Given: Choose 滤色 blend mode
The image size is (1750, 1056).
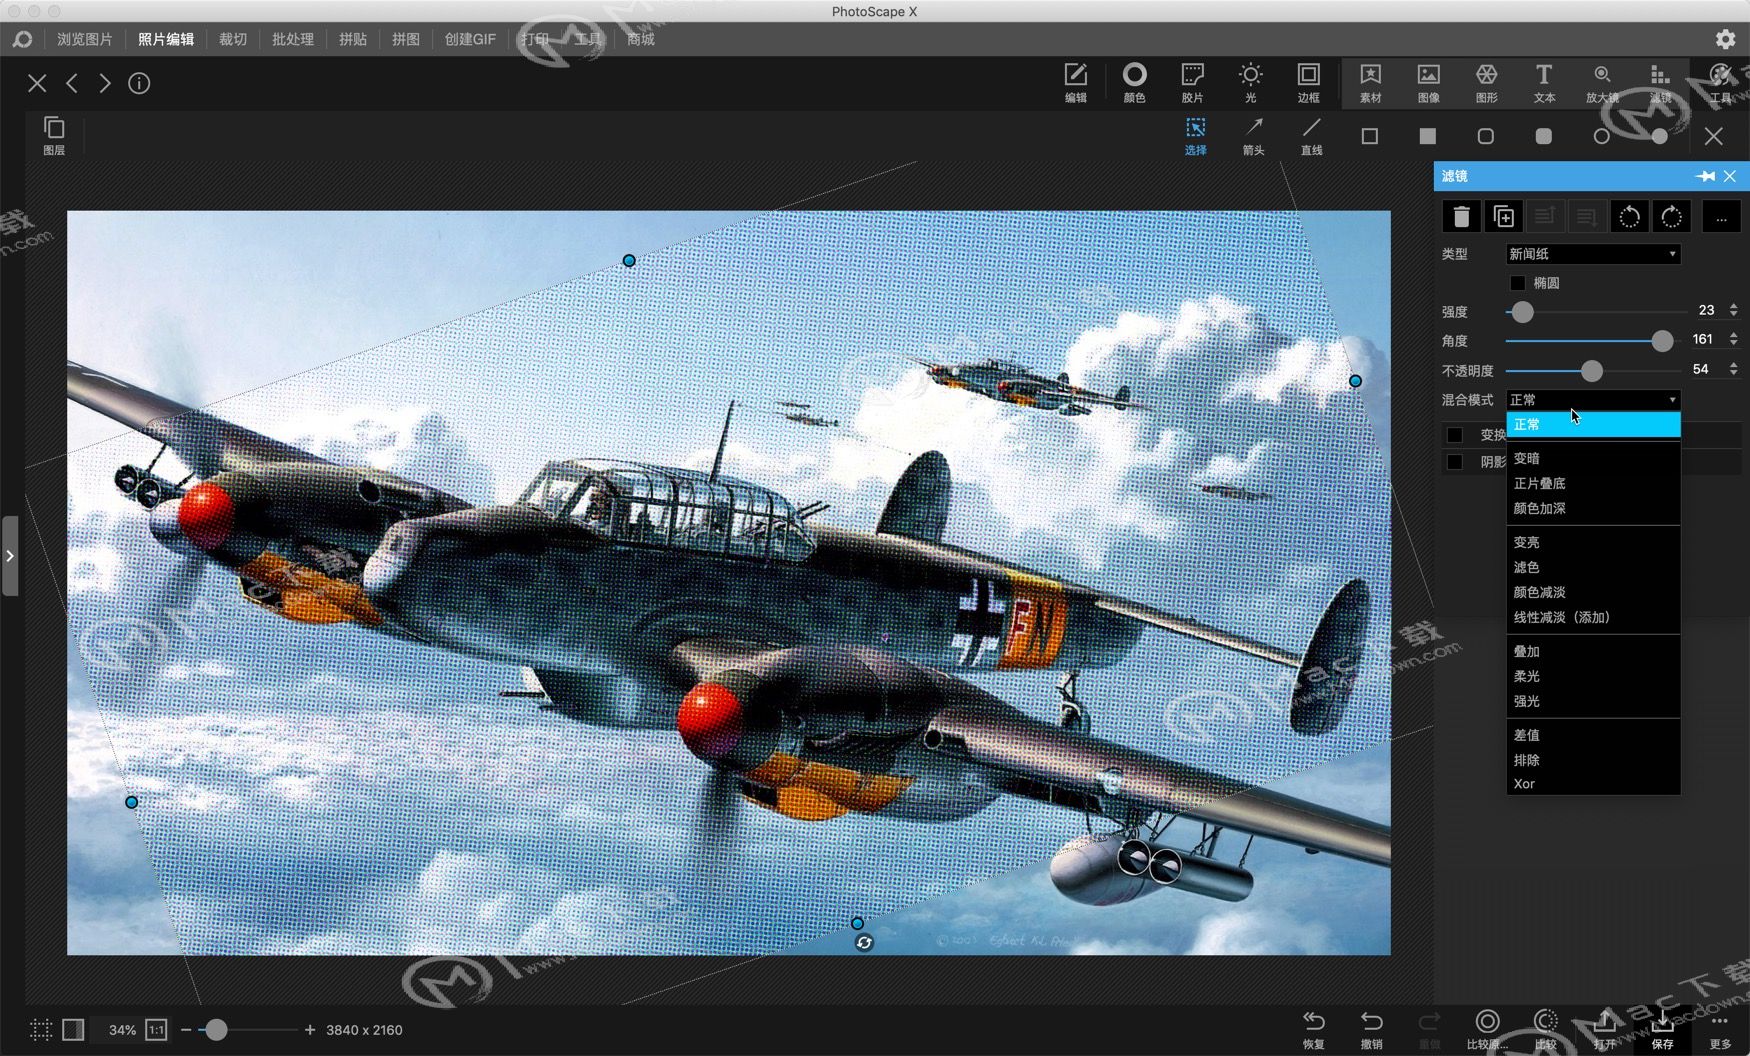Looking at the screenshot, I should pyautogui.click(x=1593, y=567).
